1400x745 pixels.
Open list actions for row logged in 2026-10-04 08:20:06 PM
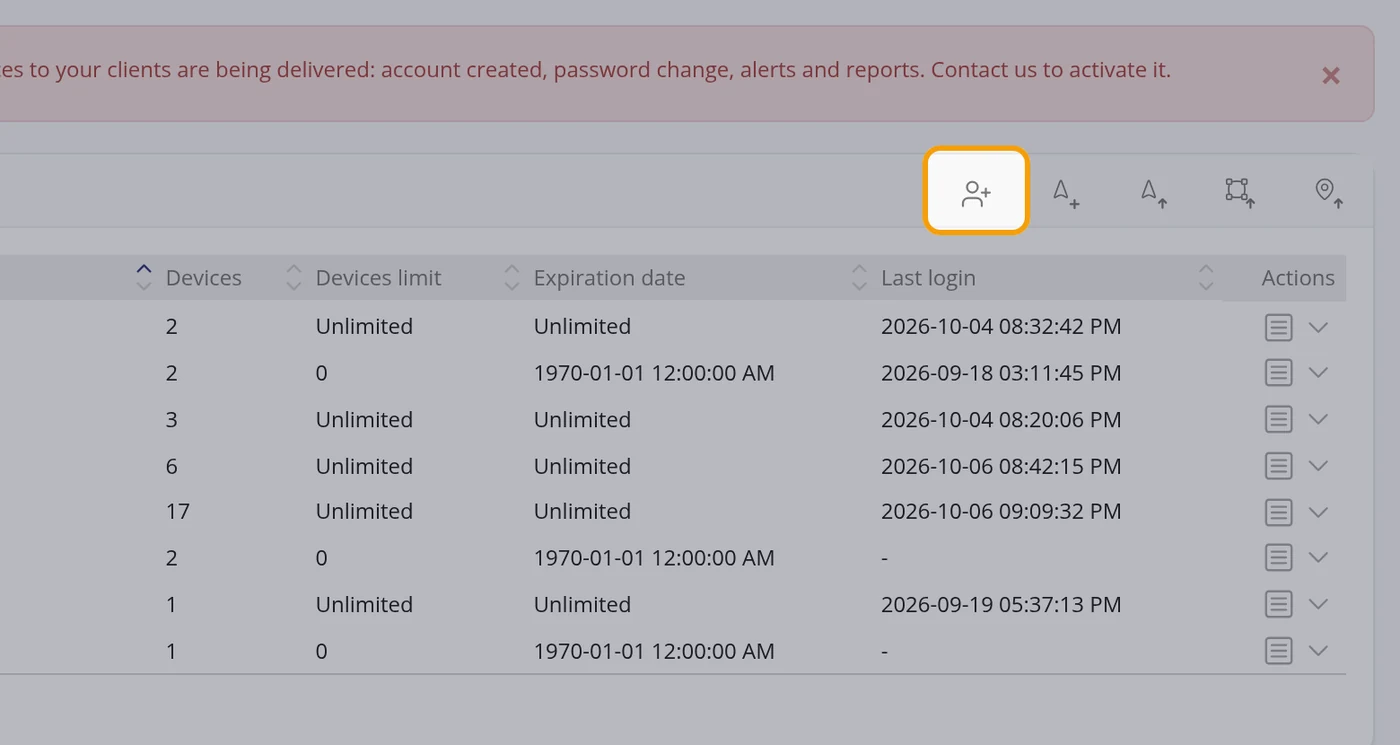1279,419
